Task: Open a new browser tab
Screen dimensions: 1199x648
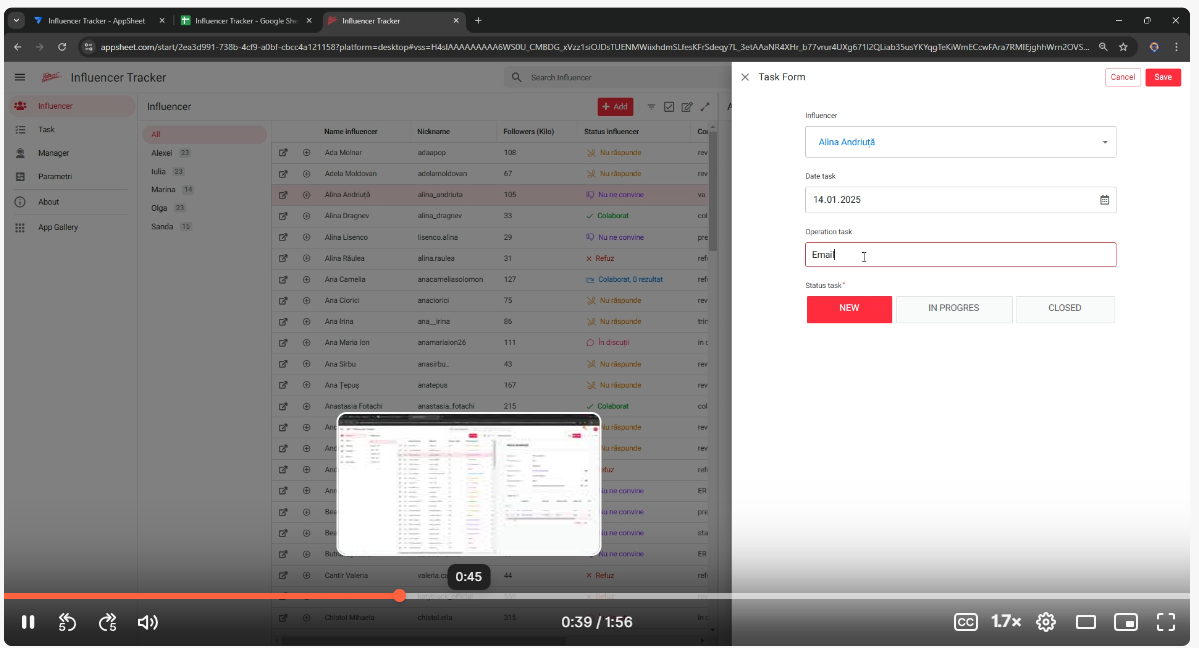Action: tap(478, 21)
